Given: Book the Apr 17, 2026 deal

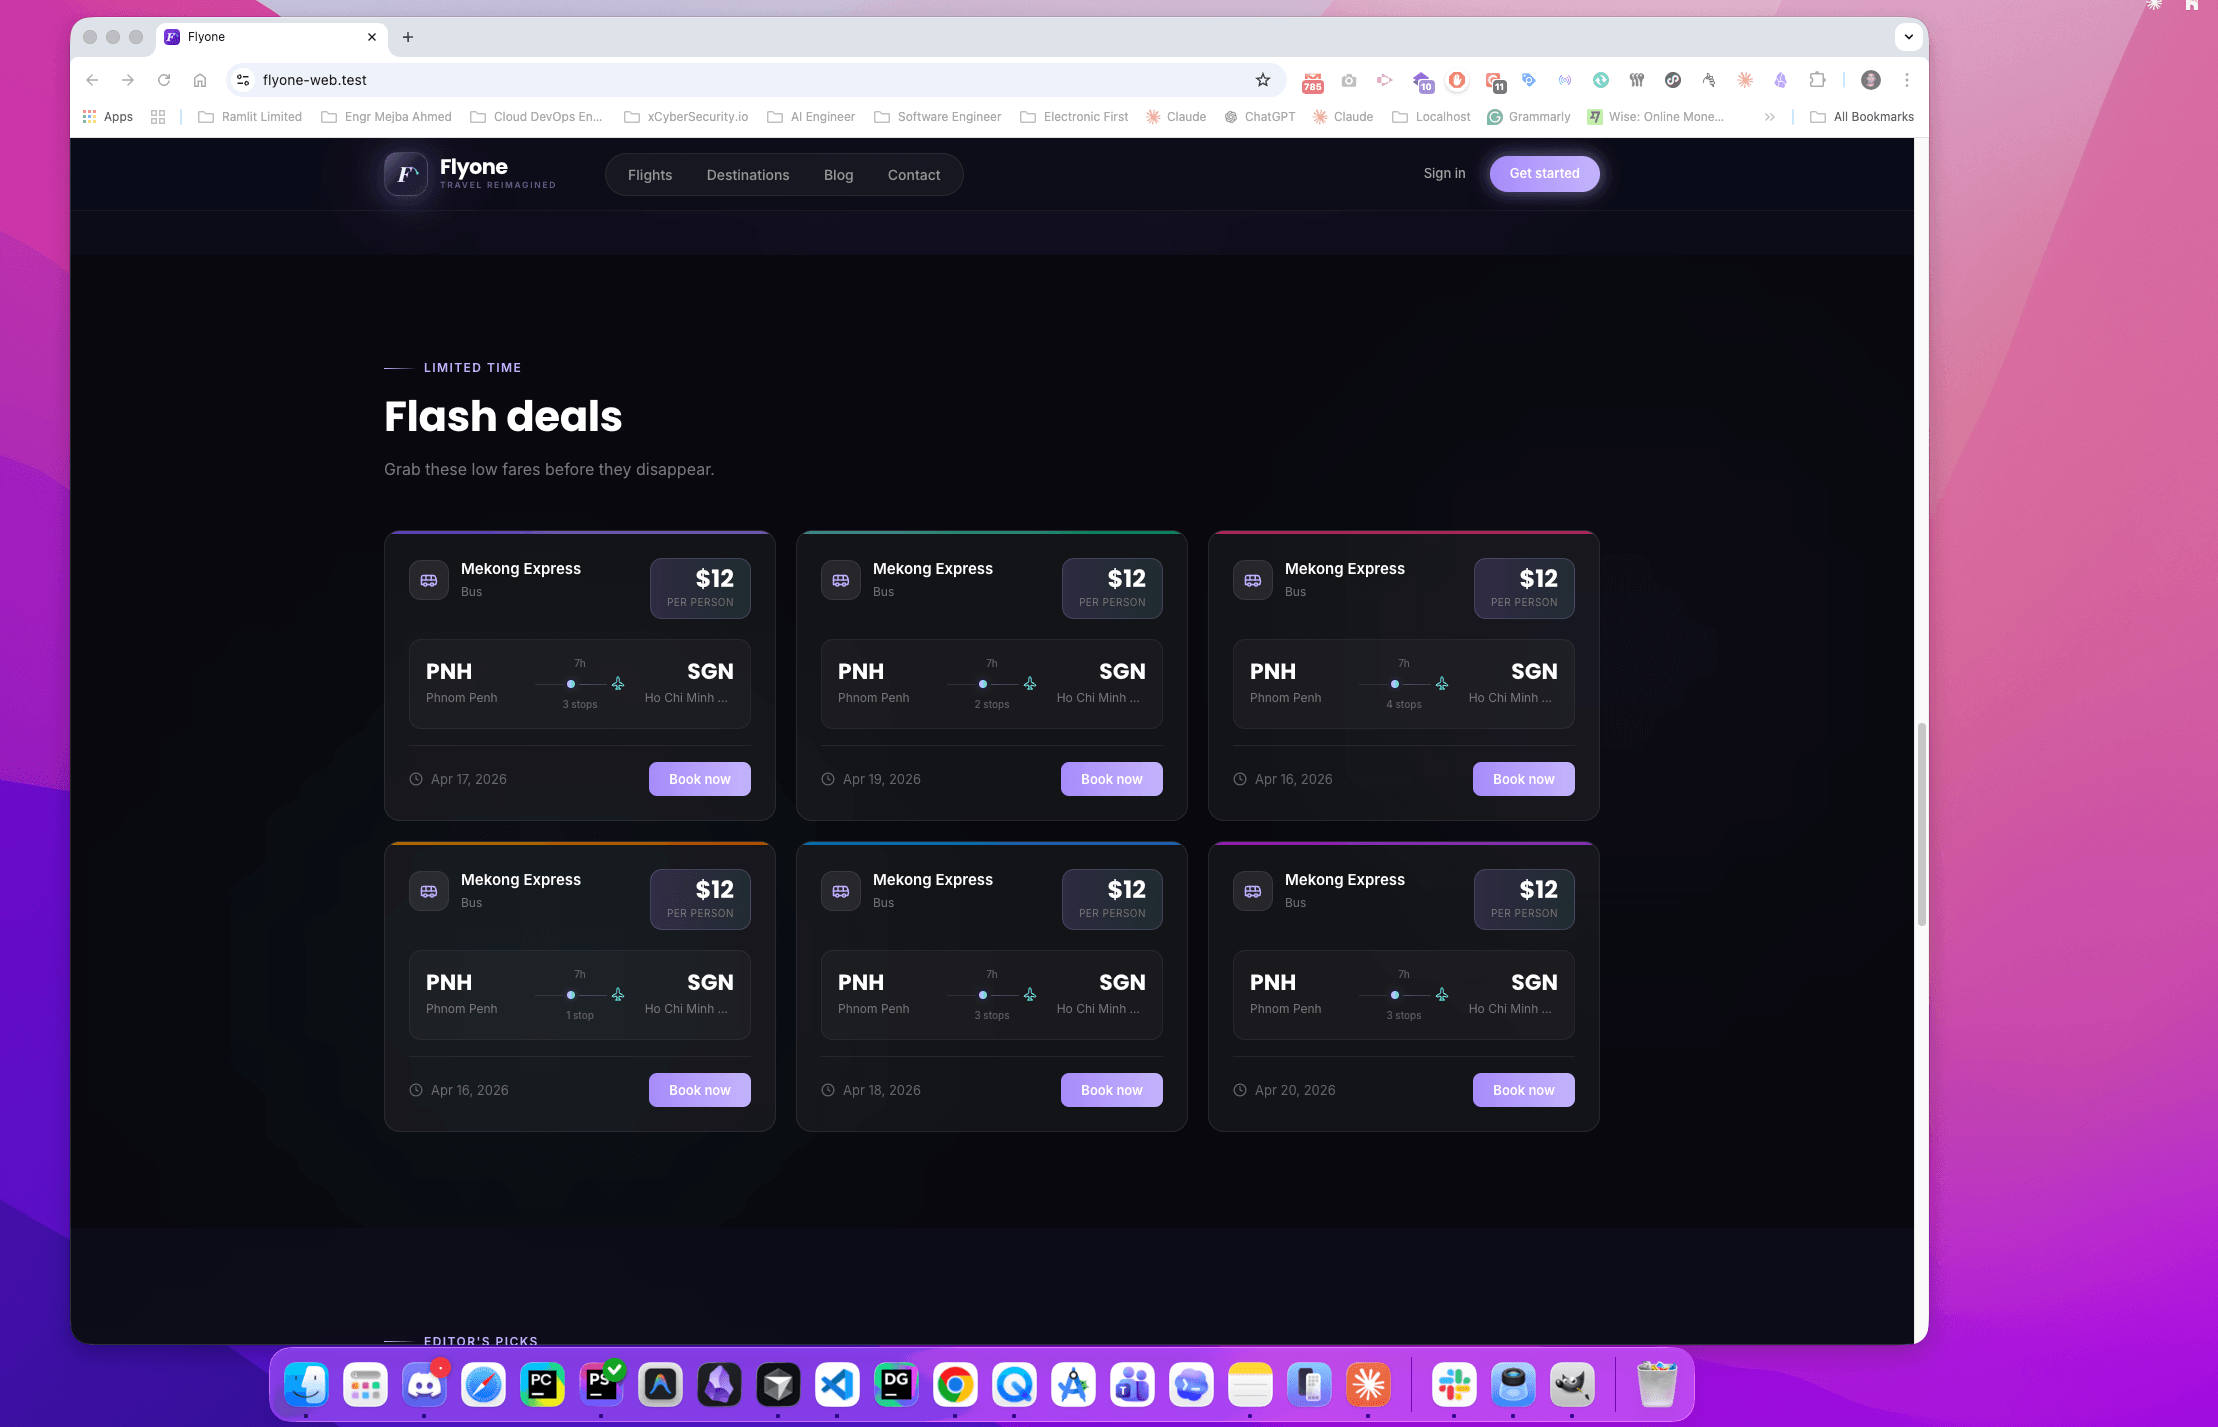Looking at the screenshot, I should pos(699,779).
